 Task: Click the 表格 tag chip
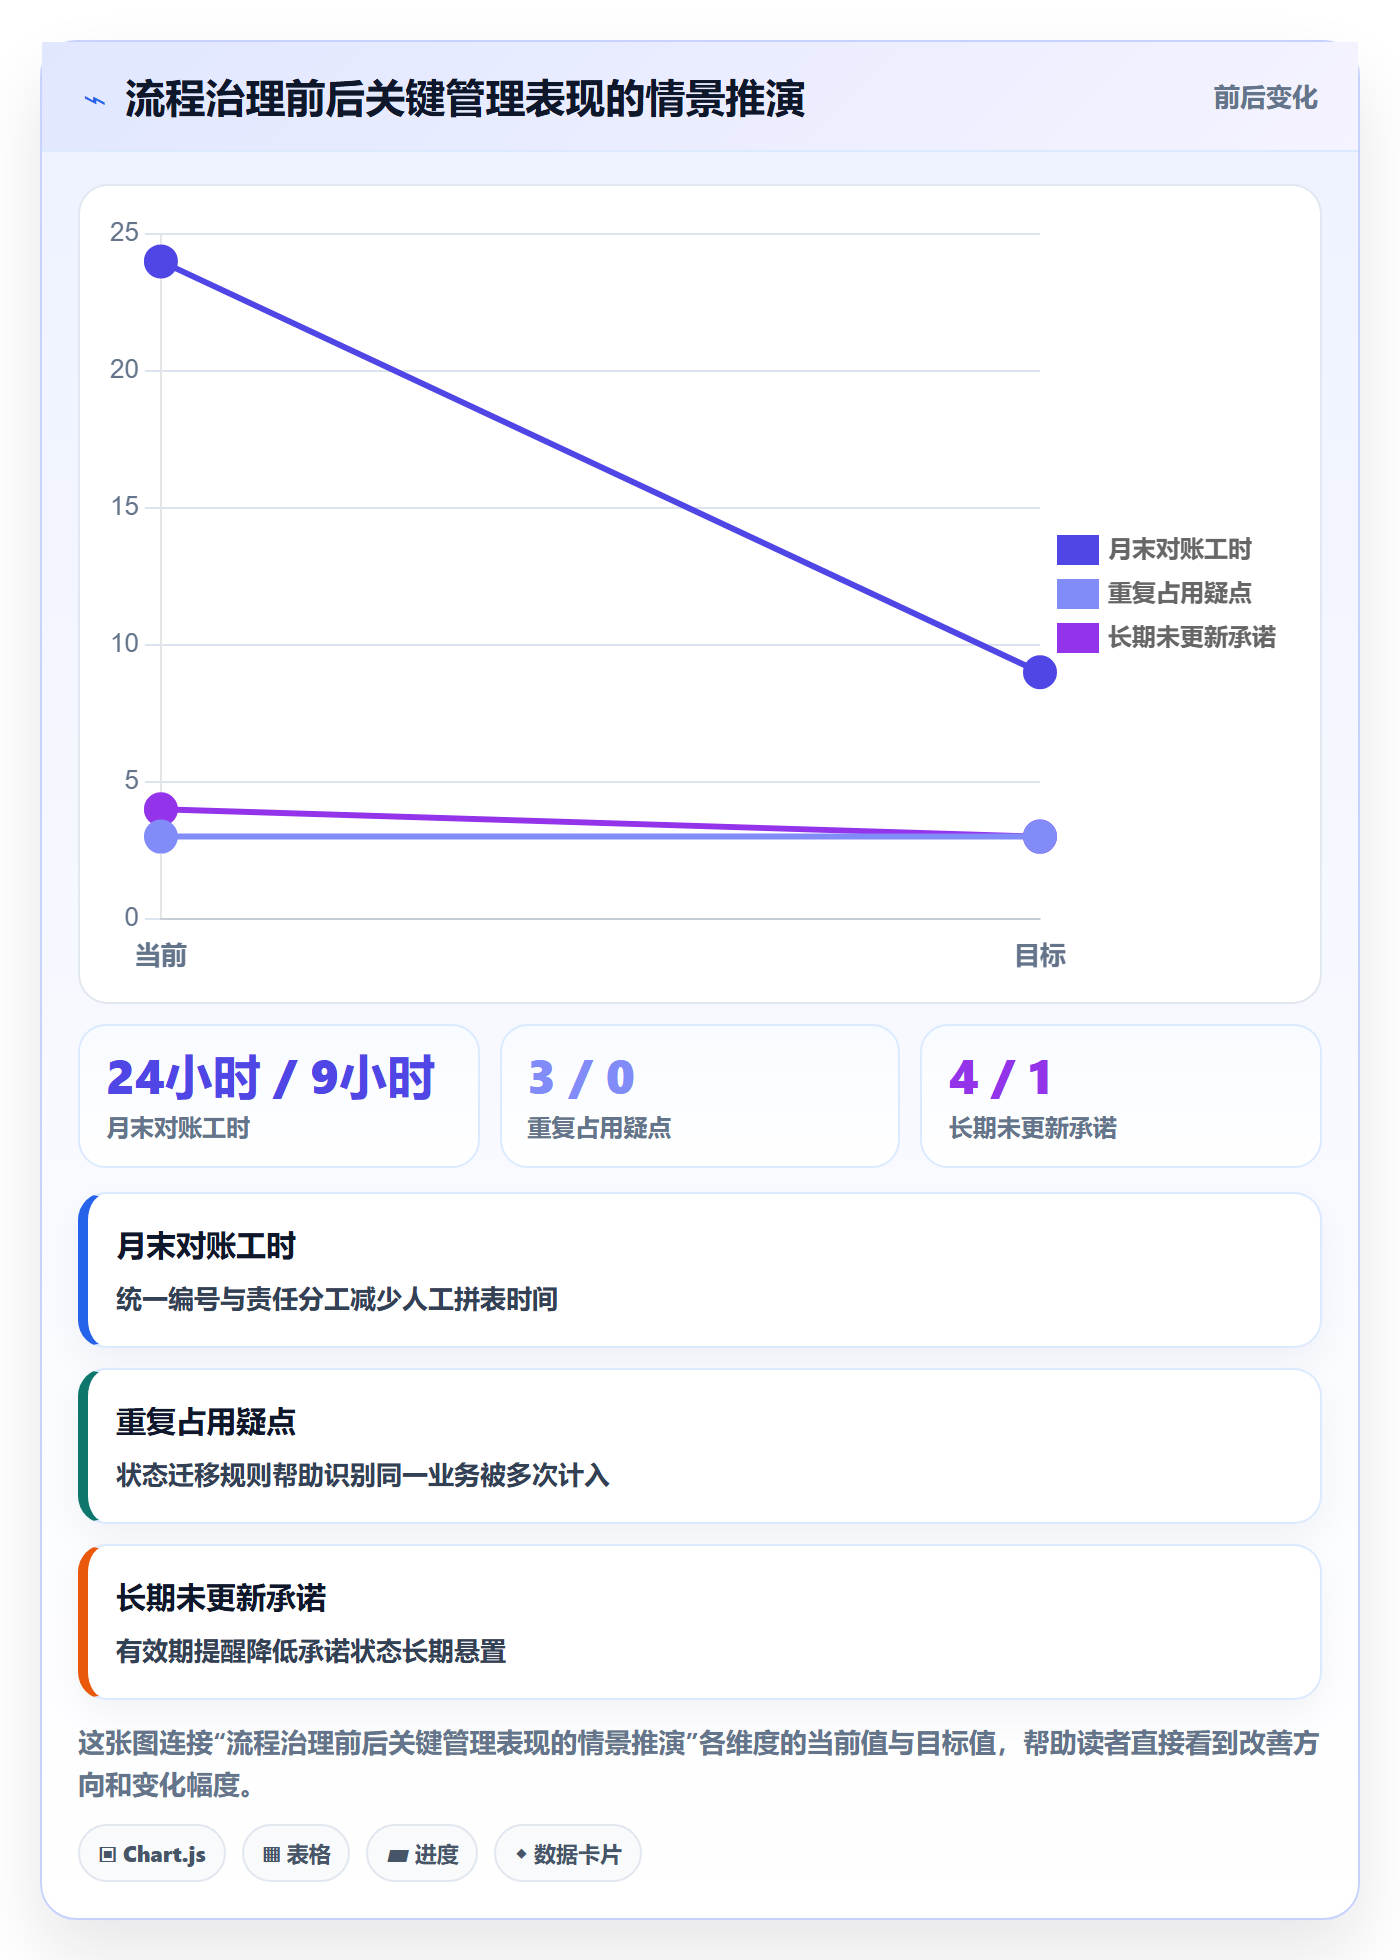(x=296, y=1854)
